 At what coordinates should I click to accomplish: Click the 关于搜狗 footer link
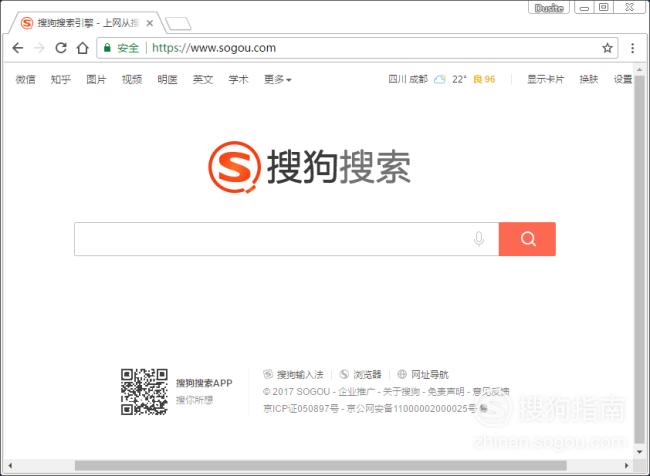[401, 392]
